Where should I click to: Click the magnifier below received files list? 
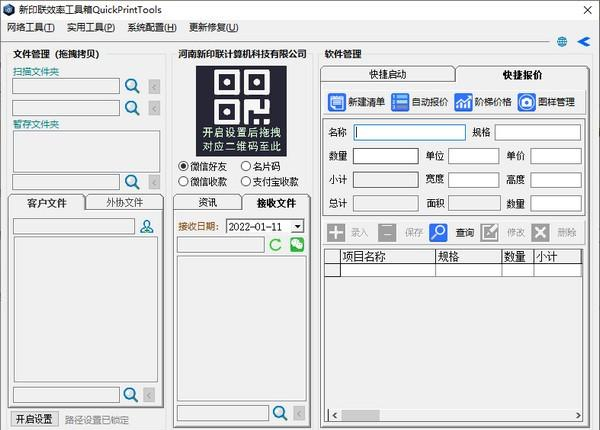point(280,413)
